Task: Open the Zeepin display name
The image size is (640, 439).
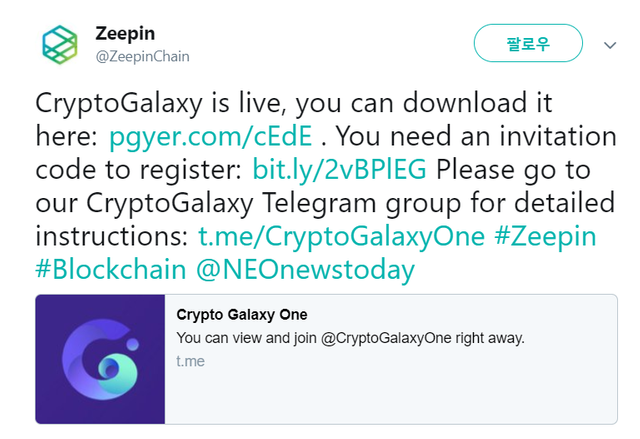Action: click(123, 33)
